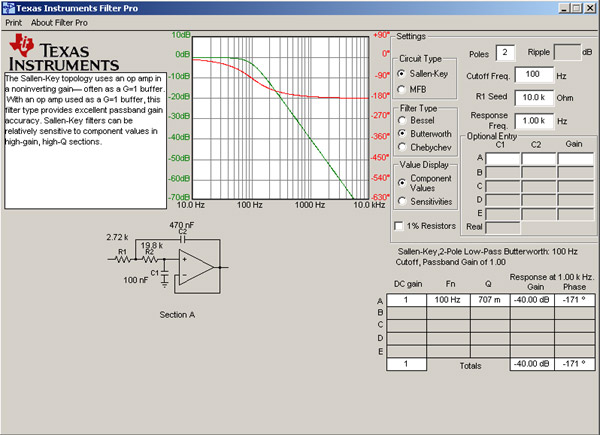
Task: Click the R1 Seed input field
Action: [534, 98]
